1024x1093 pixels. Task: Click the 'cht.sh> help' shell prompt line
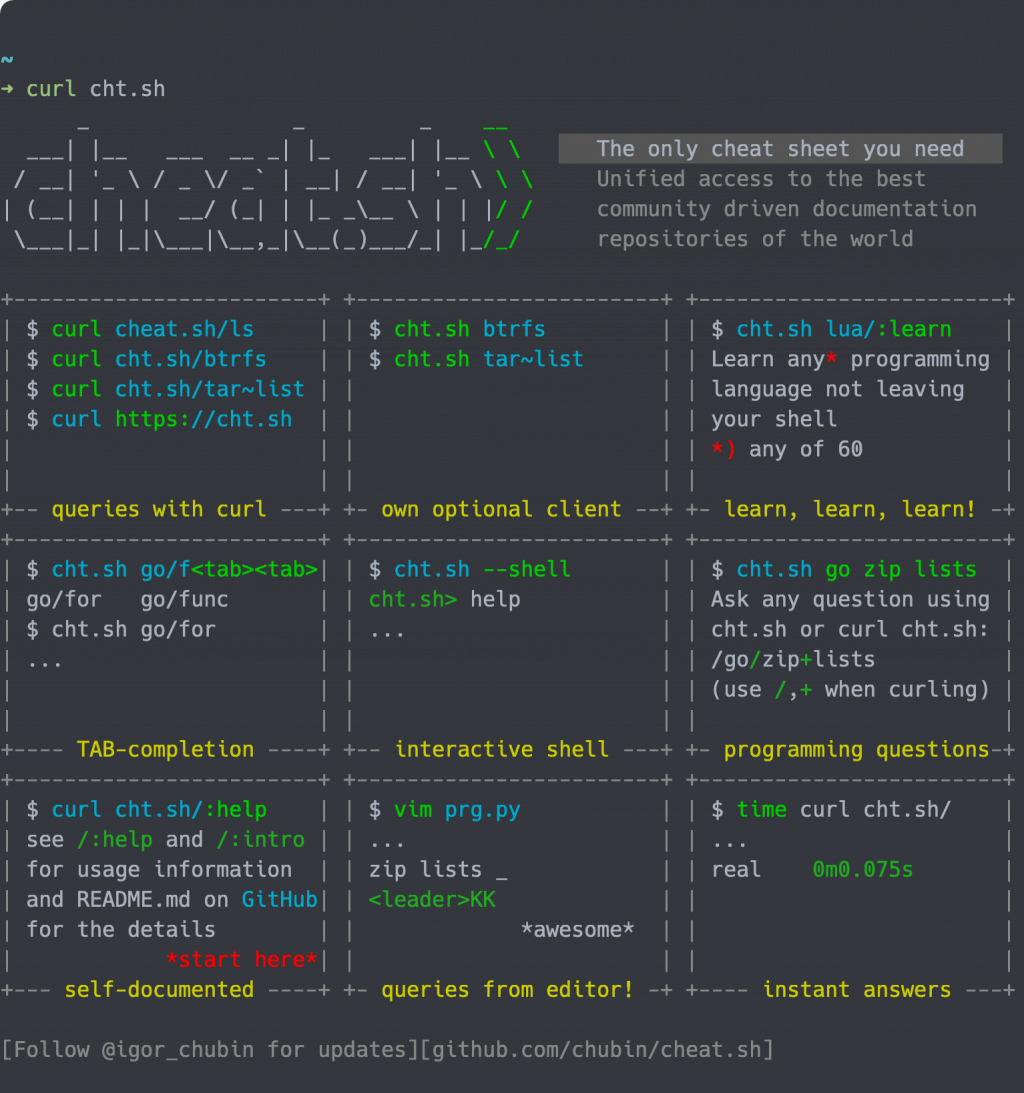coord(445,599)
